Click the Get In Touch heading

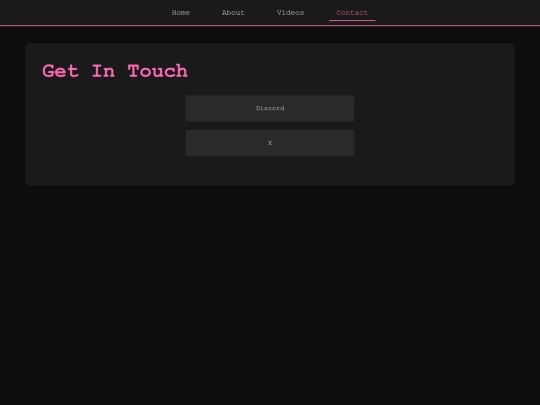(115, 71)
